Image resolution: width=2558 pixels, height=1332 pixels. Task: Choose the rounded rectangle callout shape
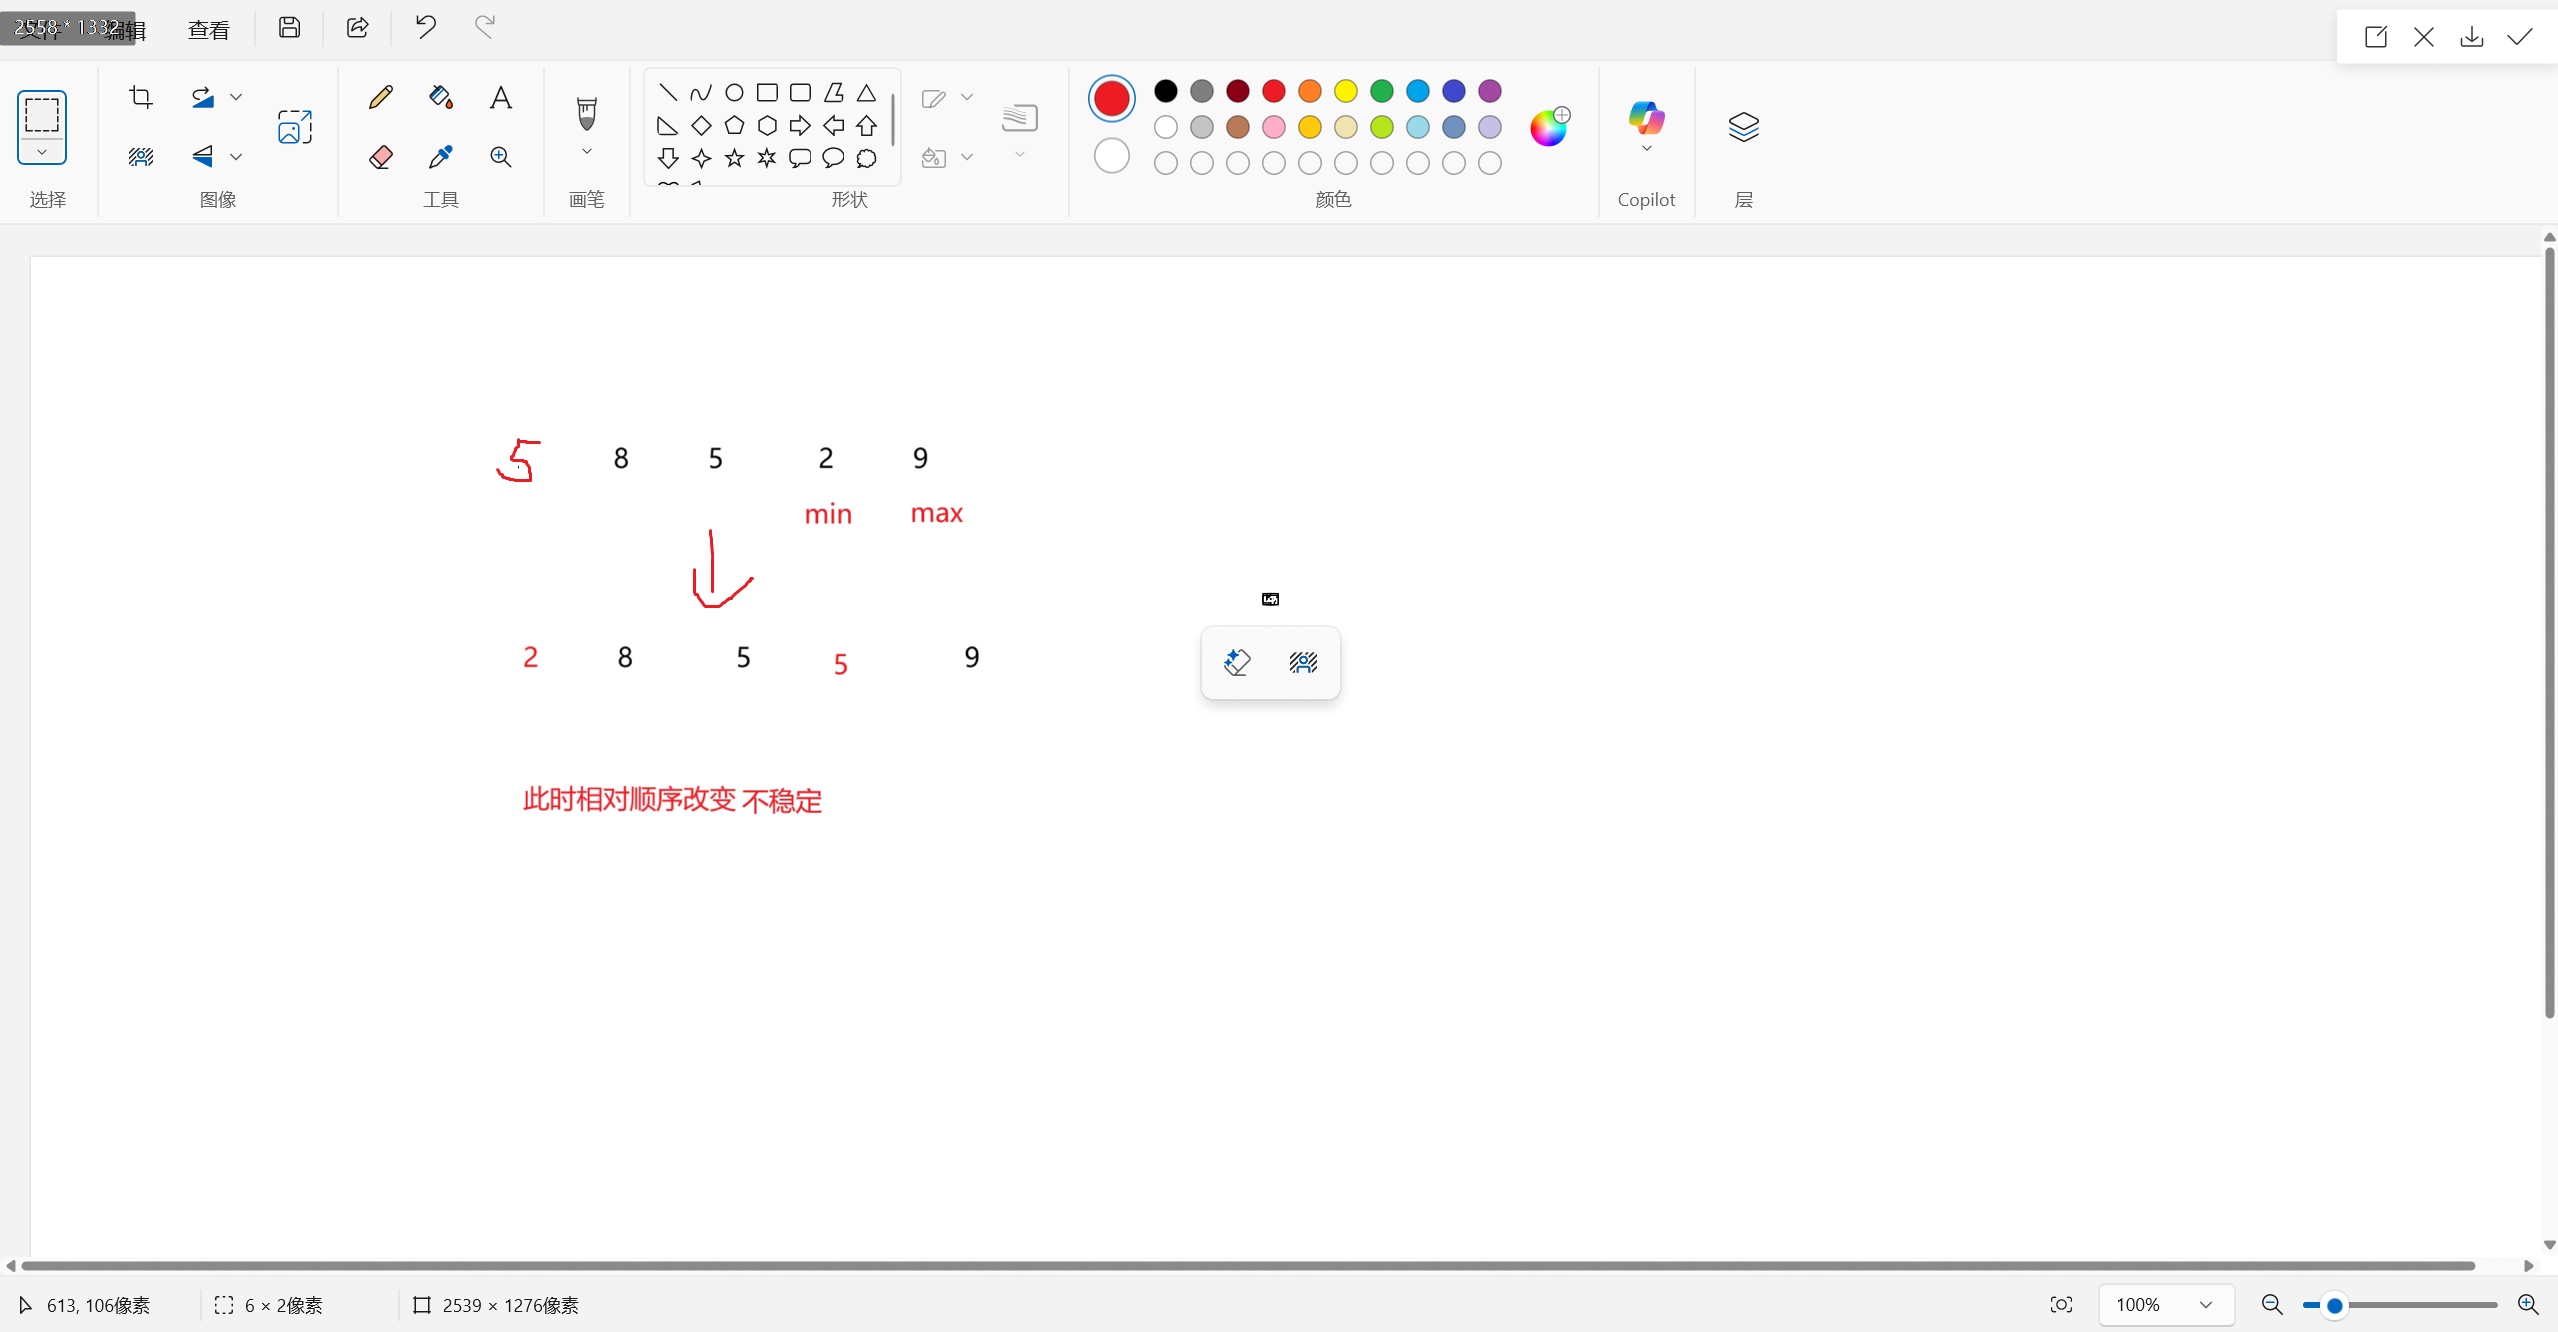800,158
